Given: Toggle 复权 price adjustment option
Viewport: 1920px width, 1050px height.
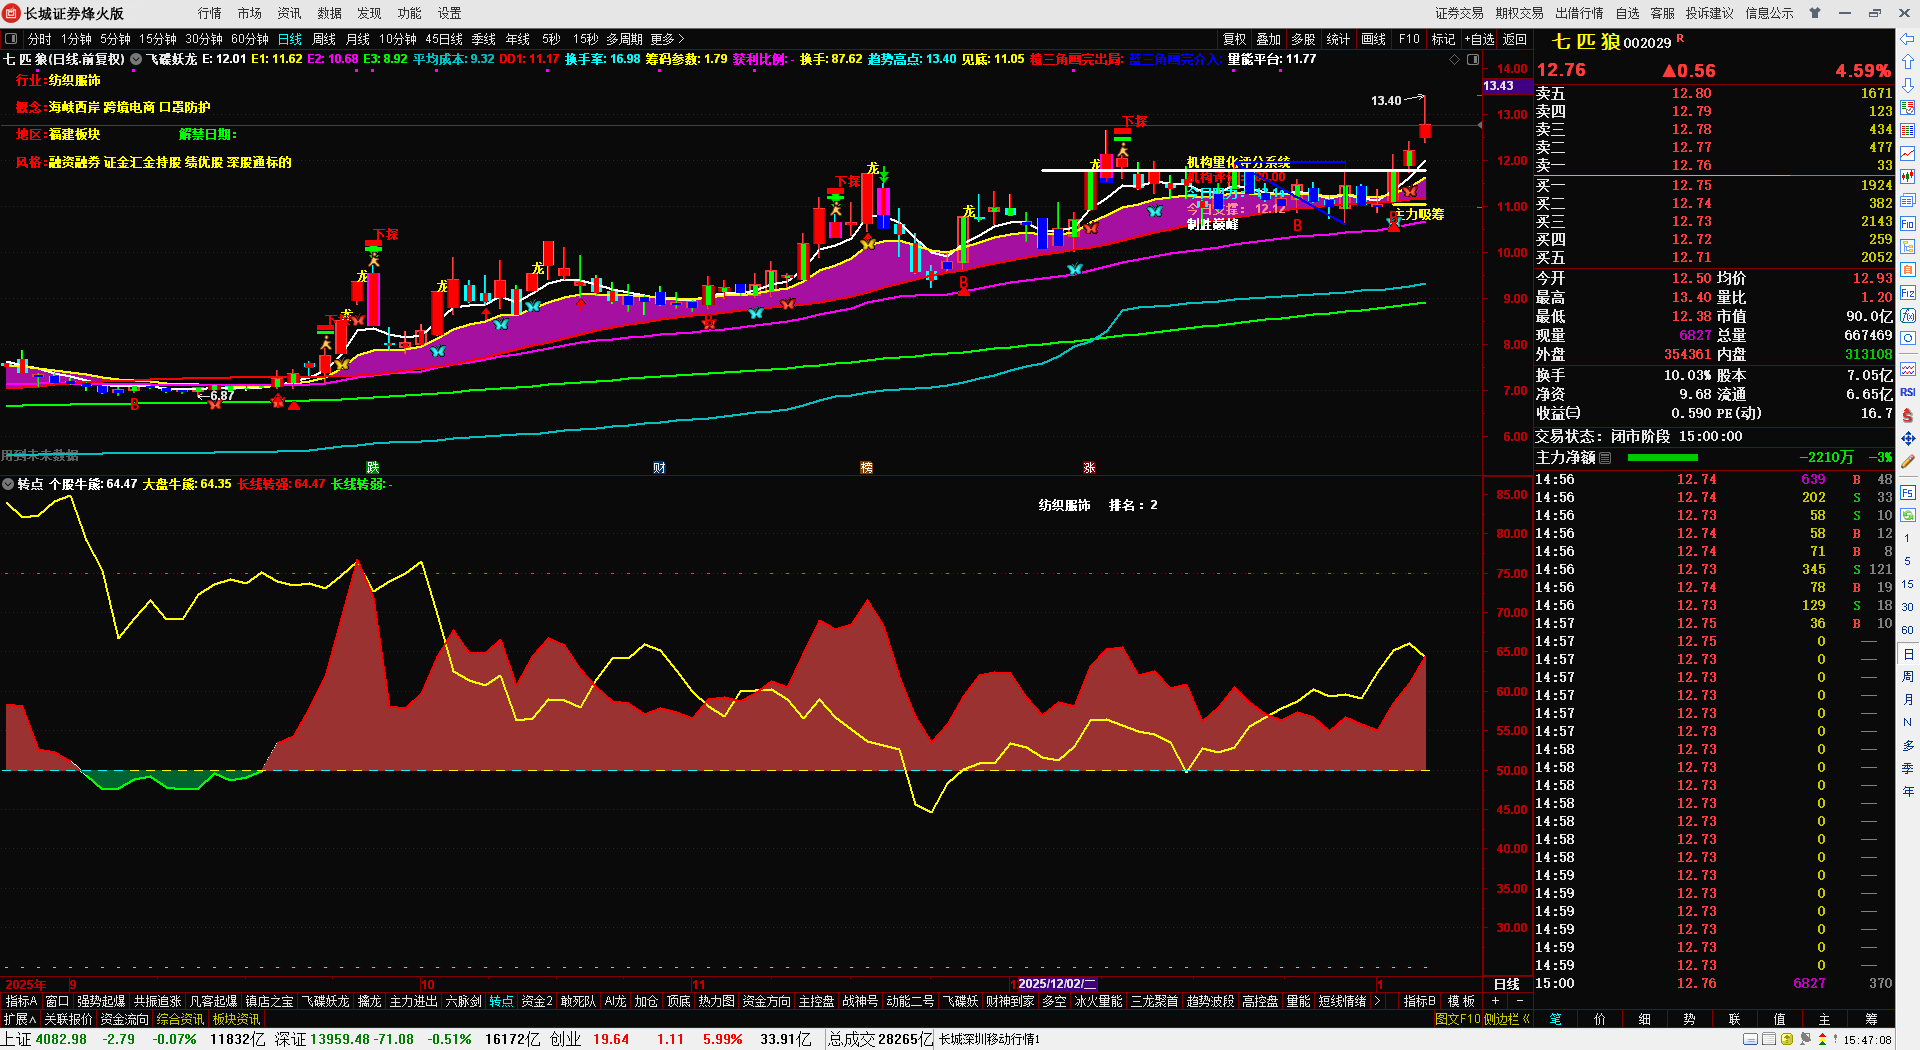Looking at the screenshot, I should tap(1235, 39).
